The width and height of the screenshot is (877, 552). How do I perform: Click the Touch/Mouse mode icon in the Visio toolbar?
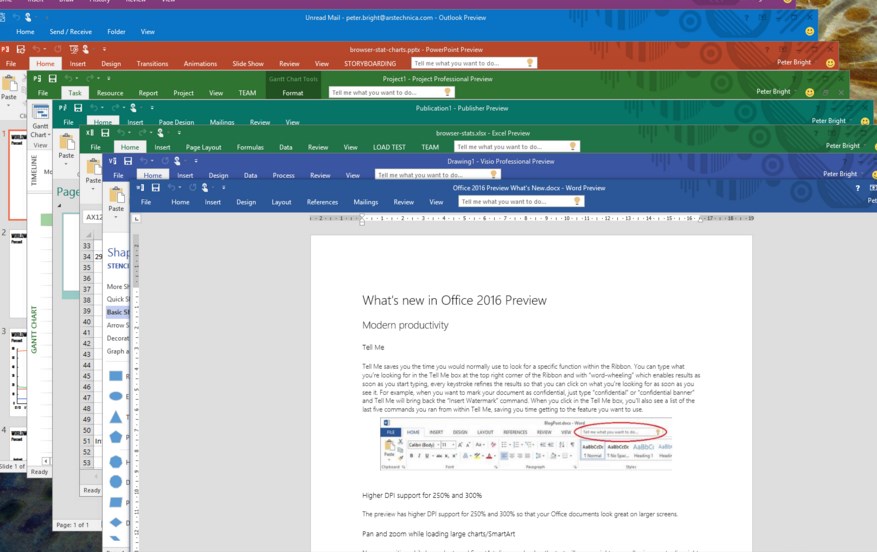pos(177,161)
